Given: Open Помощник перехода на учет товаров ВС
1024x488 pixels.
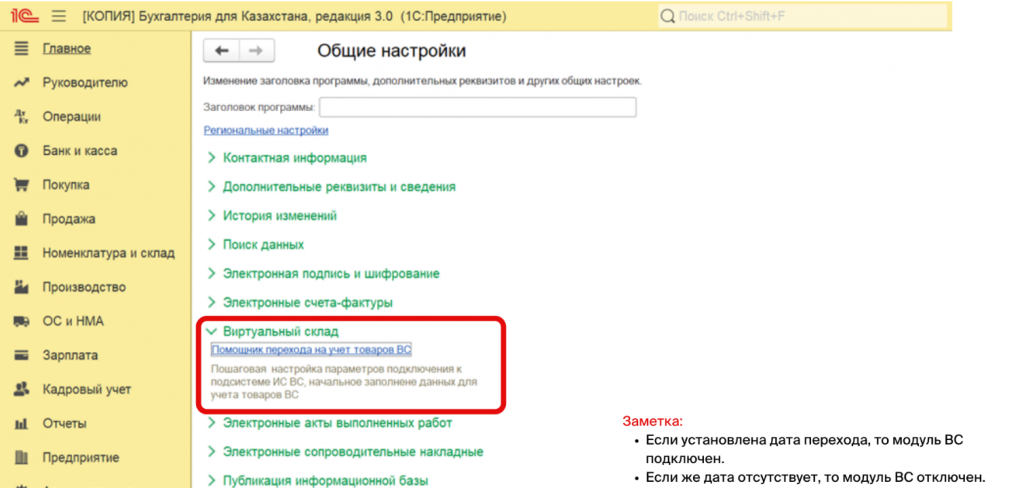Looking at the screenshot, I should pyautogui.click(x=311, y=350).
